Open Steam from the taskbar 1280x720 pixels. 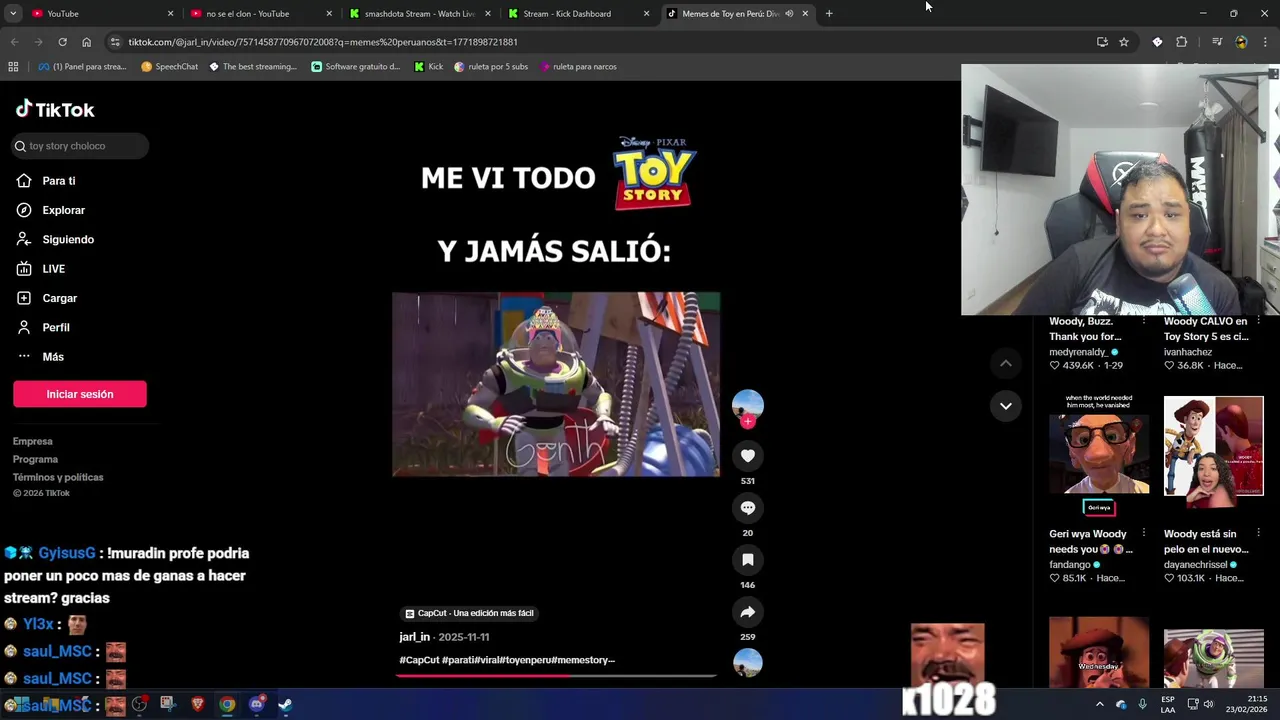click(x=285, y=704)
